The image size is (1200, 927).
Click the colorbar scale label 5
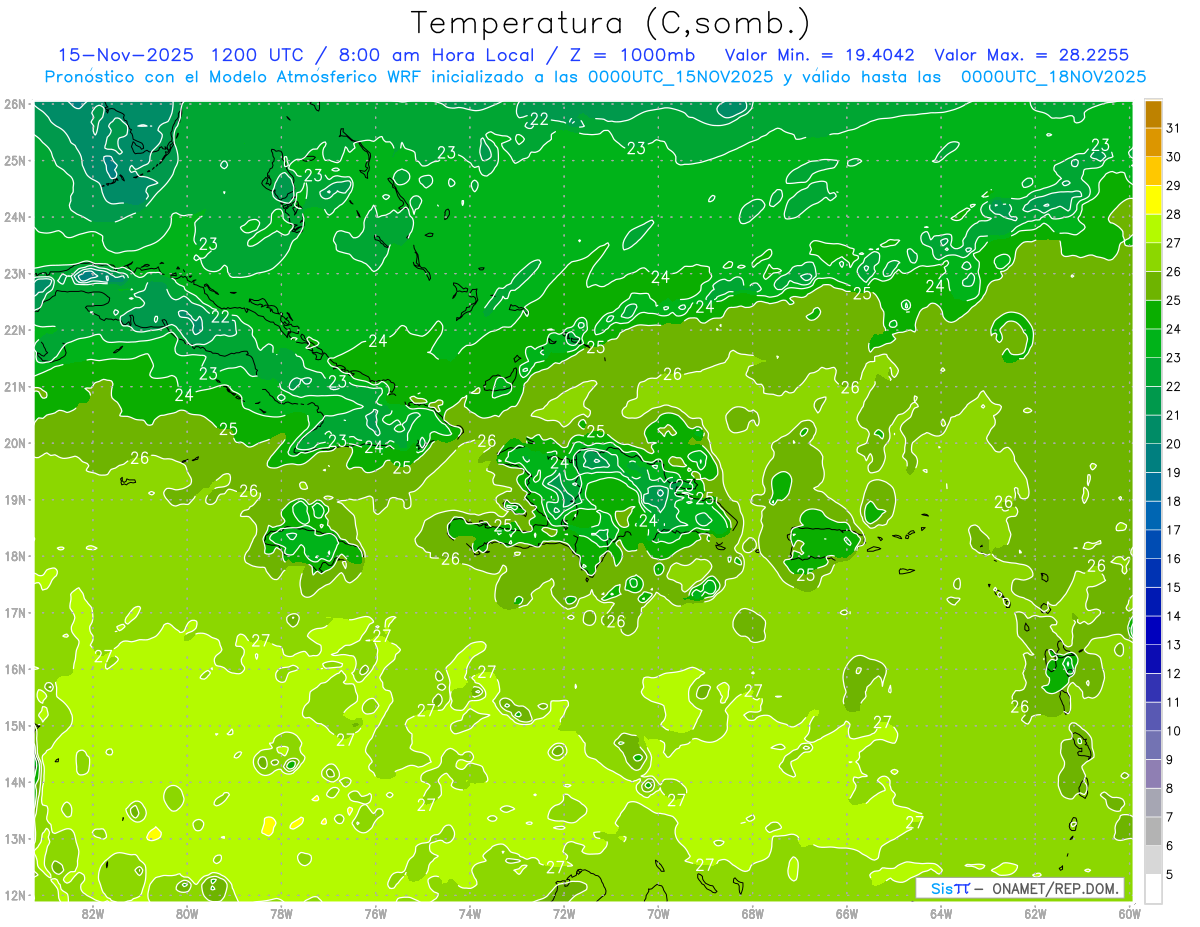point(1170,874)
